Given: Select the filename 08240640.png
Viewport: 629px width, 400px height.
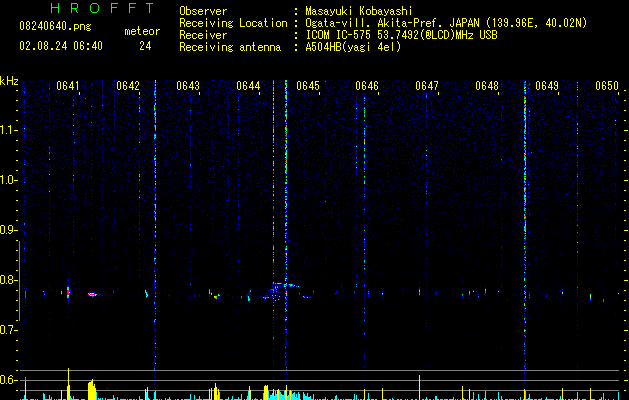Looking at the screenshot, I should [x=55, y=26].
